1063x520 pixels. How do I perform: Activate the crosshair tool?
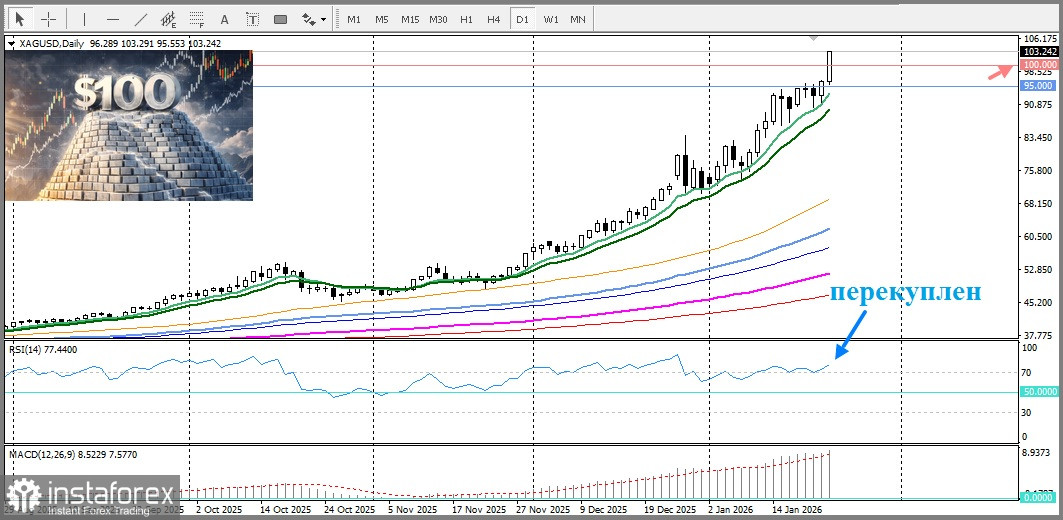pos(48,19)
